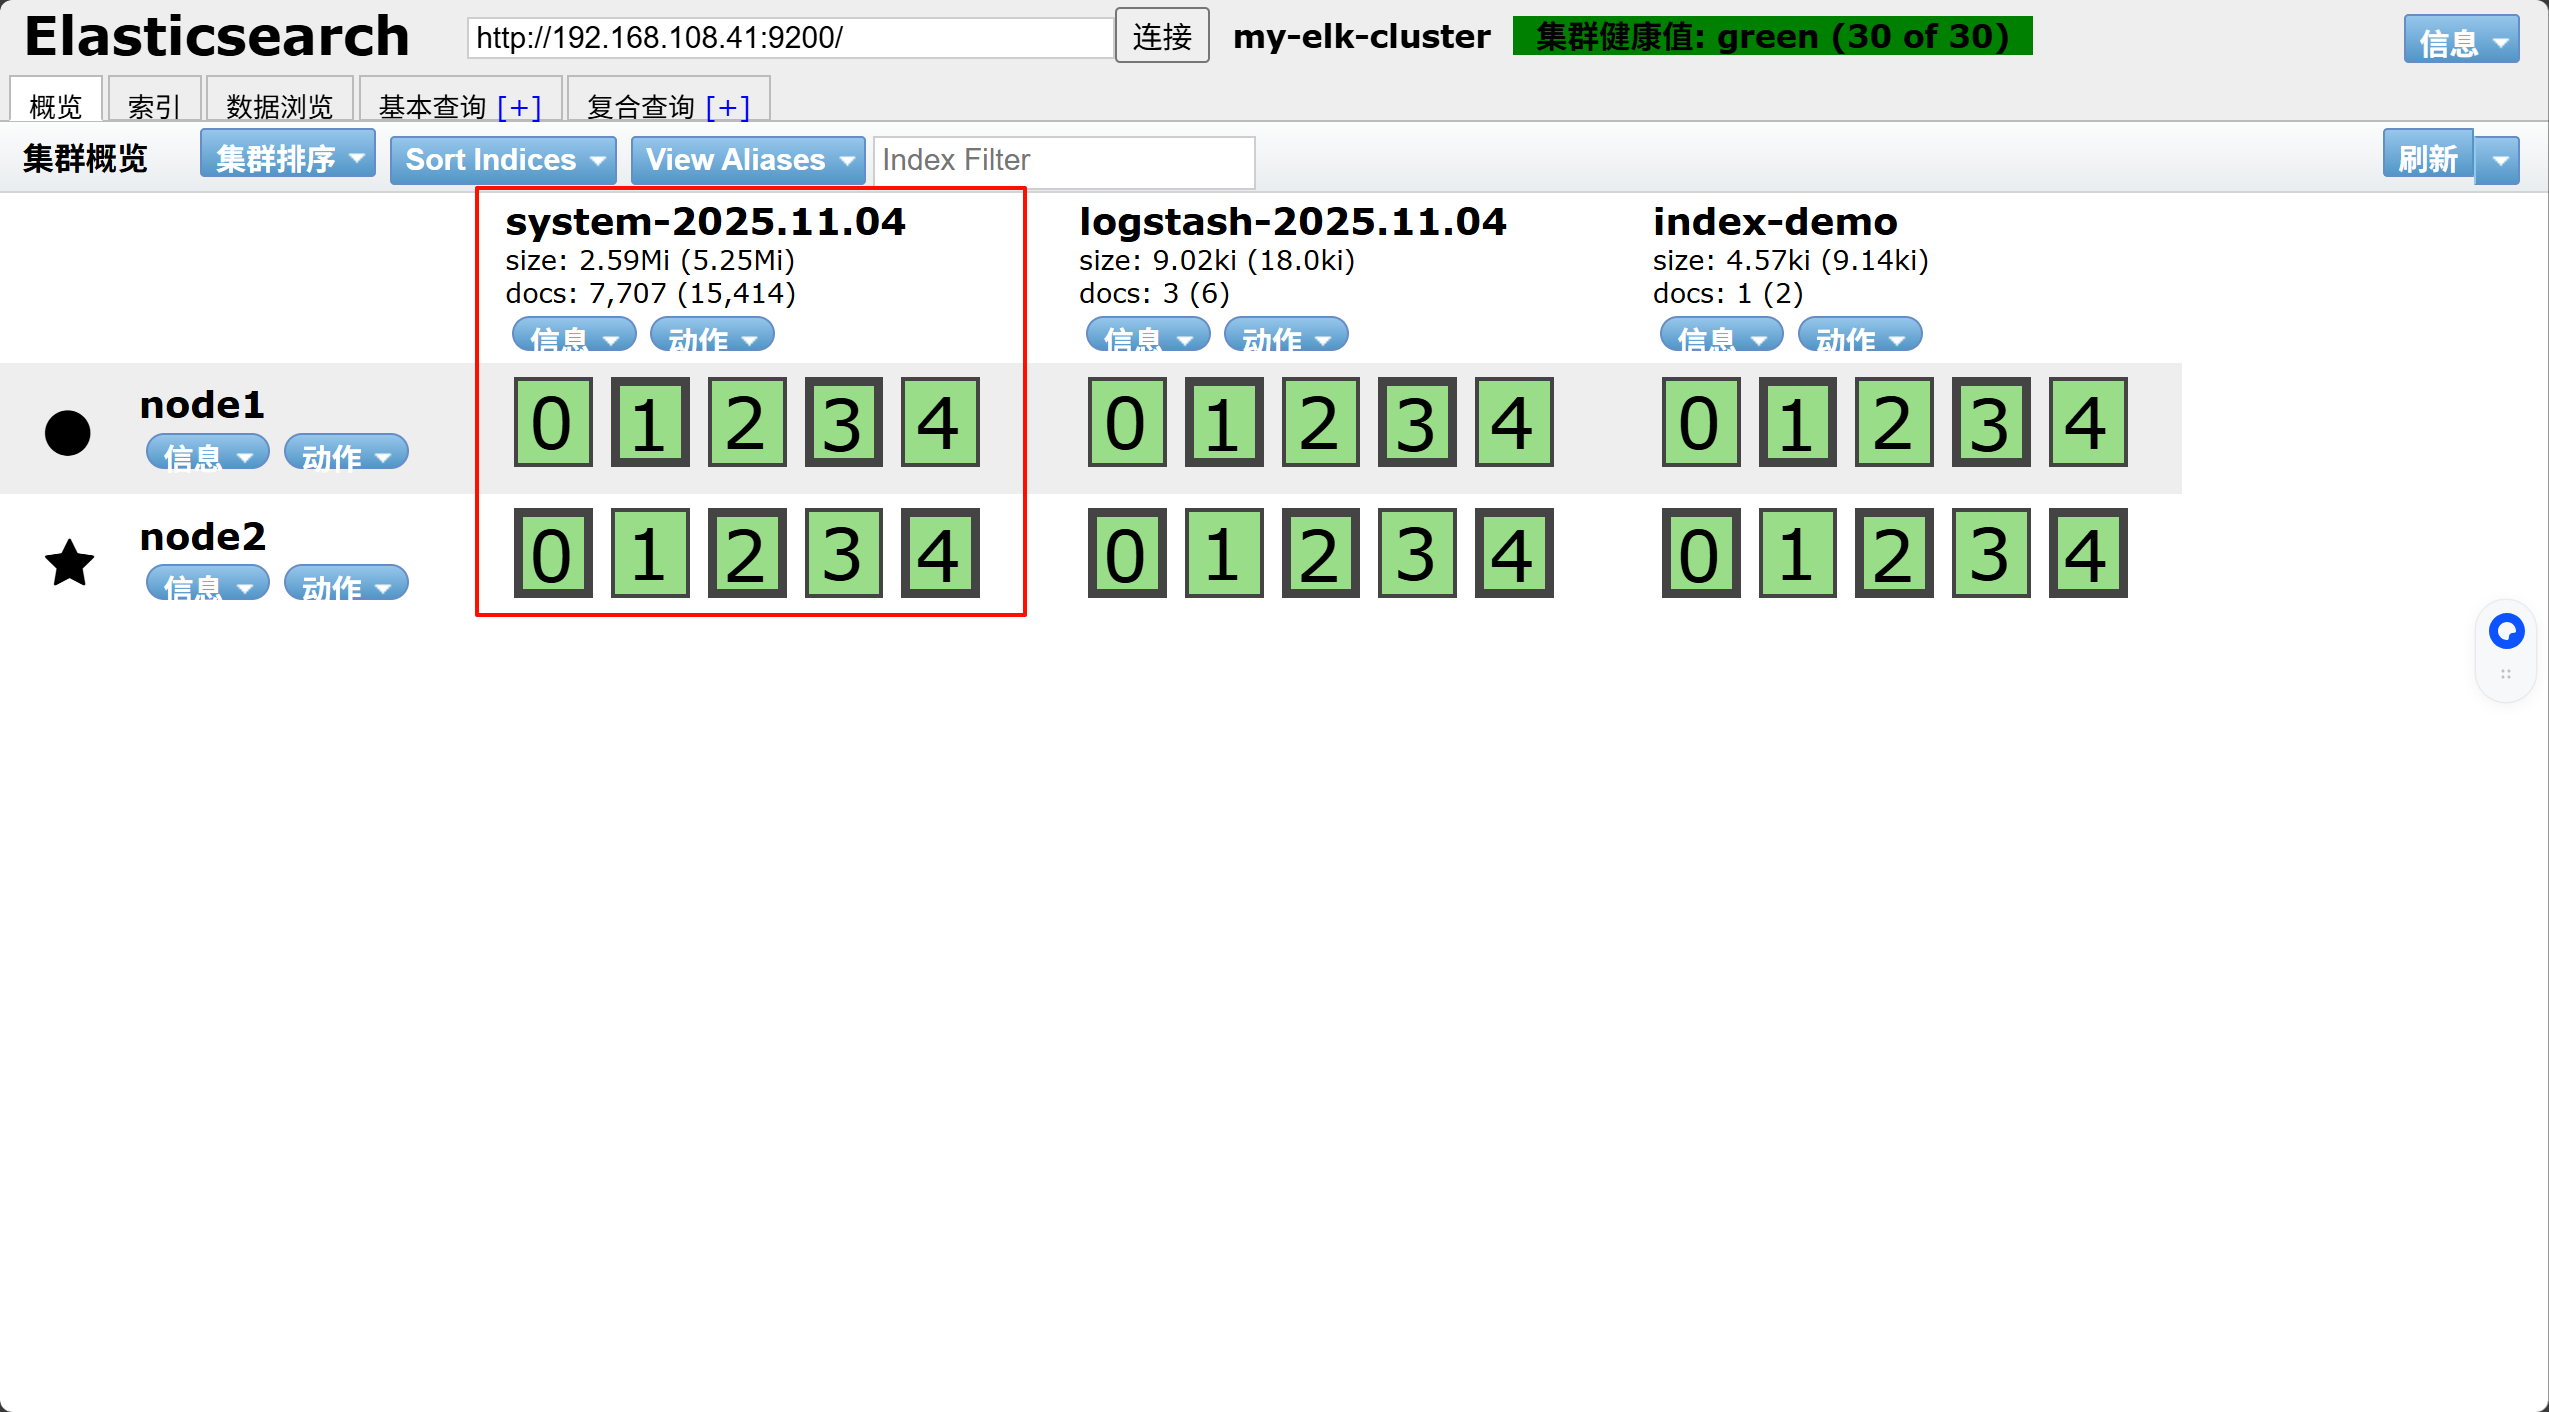Image resolution: width=2549 pixels, height=1412 pixels.
Task: Click the master node star icon for node2
Action: (x=70, y=562)
